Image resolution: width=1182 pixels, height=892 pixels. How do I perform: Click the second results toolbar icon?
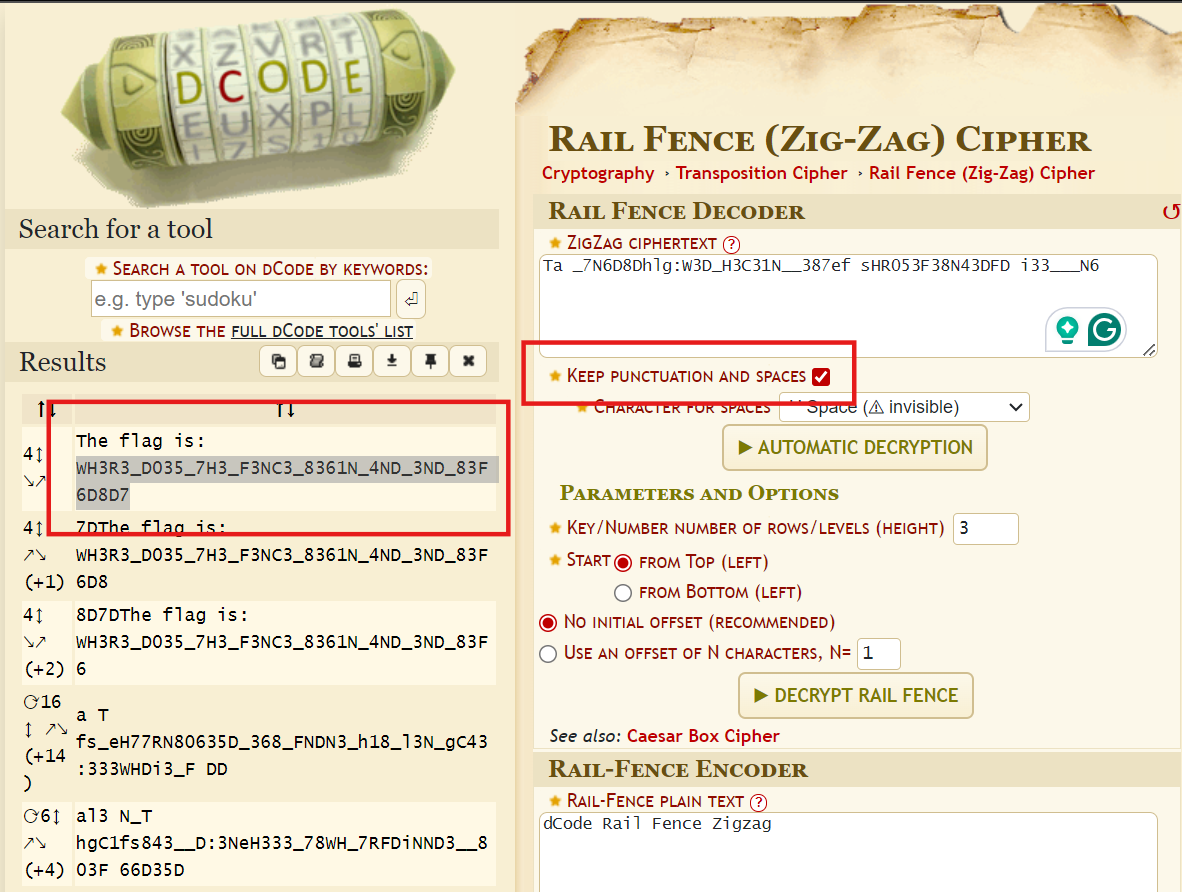[x=317, y=361]
